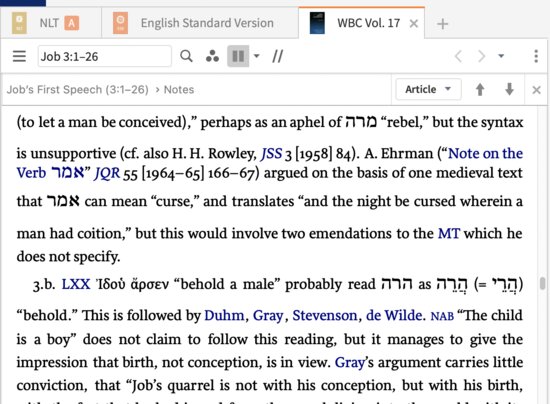Screen dimensions: 550x404
Task: Open the panel three-dot options menu
Action: pyautogui.click(x=536, y=56)
